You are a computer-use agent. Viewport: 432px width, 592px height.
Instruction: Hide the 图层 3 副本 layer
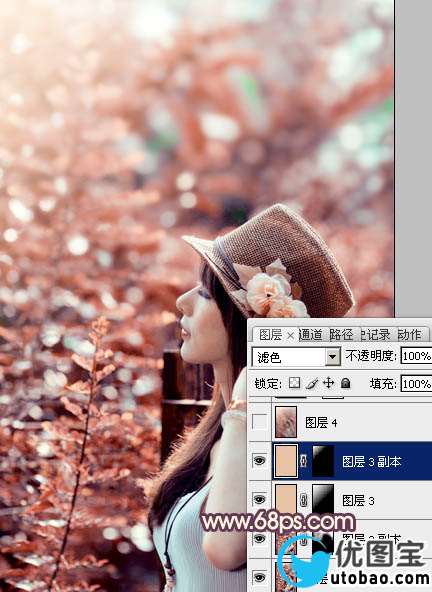[x=259, y=461]
